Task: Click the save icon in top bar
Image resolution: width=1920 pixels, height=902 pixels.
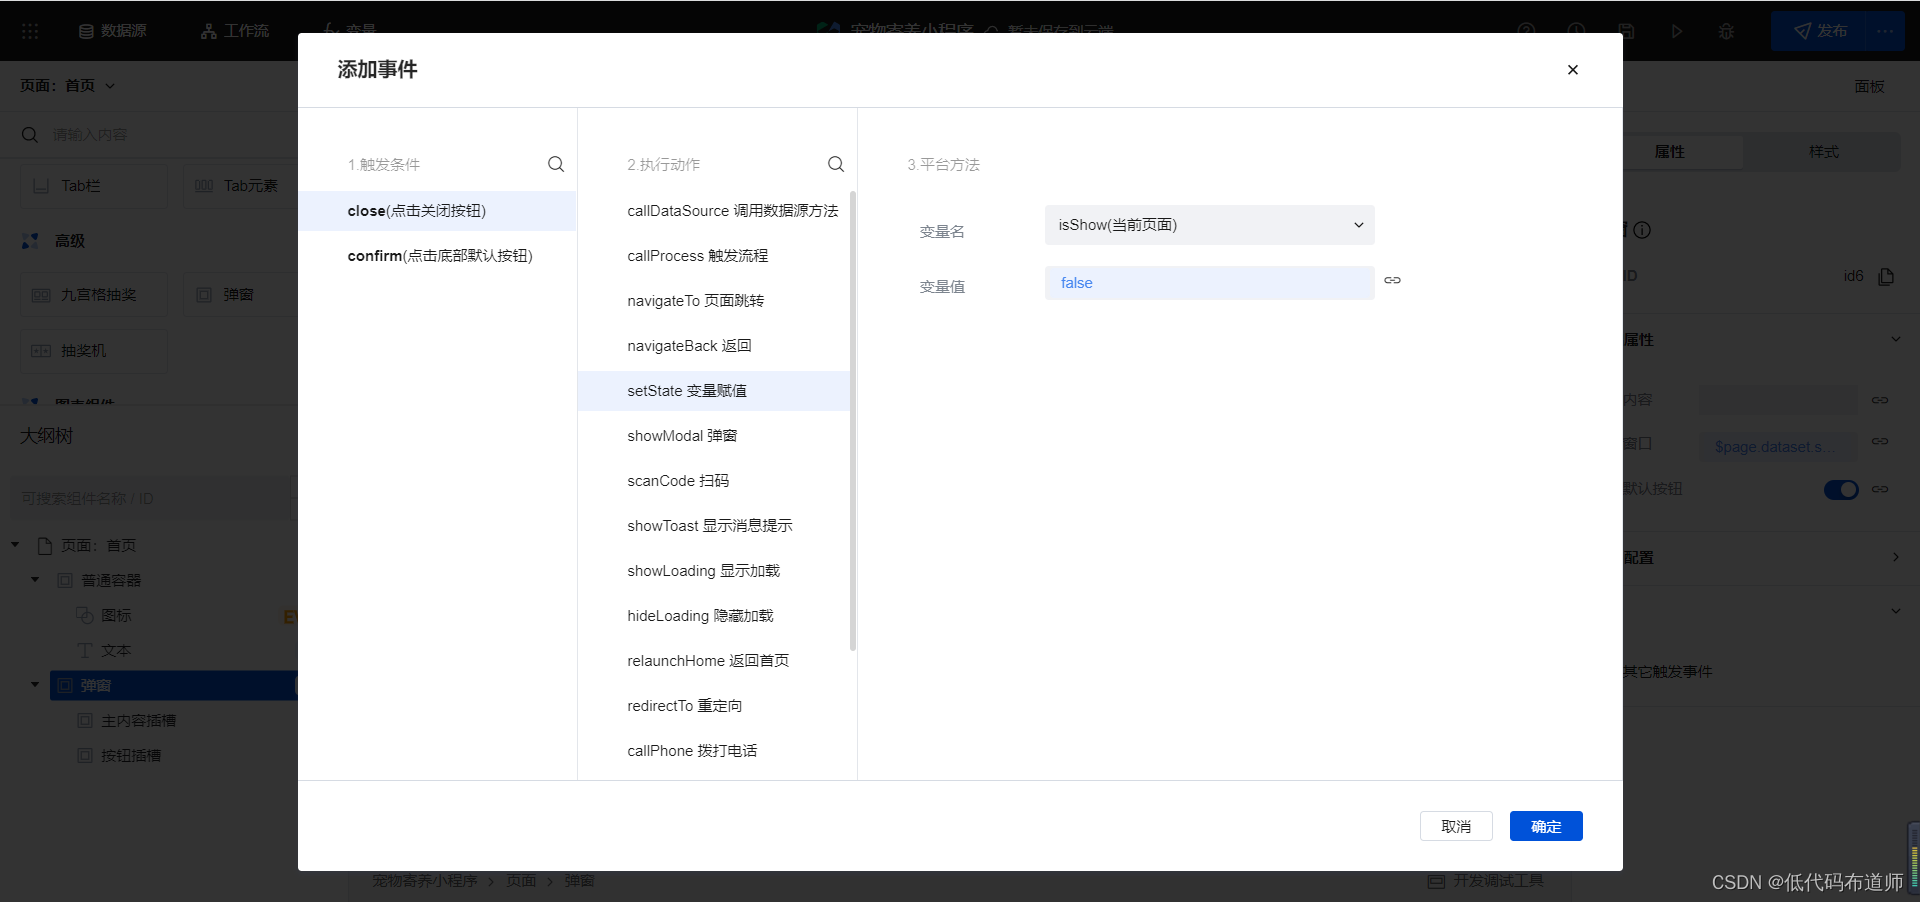Action: tap(1627, 31)
